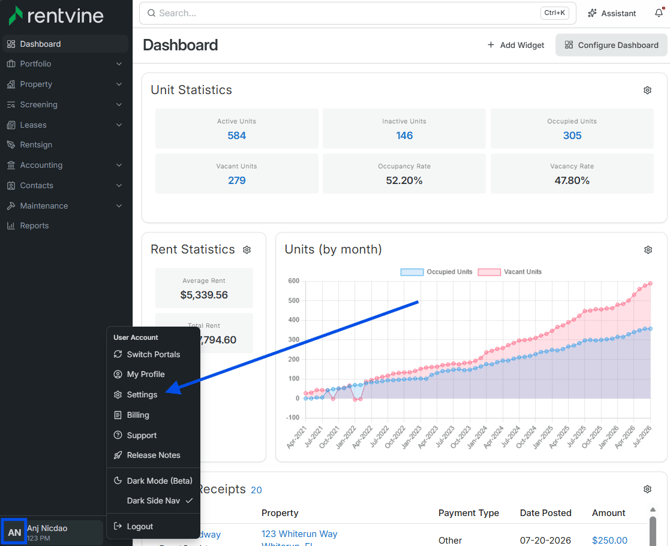This screenshot has width=670, height=546.
Task: Open Units (by month) widget settings gear
Action: point(648,250)
